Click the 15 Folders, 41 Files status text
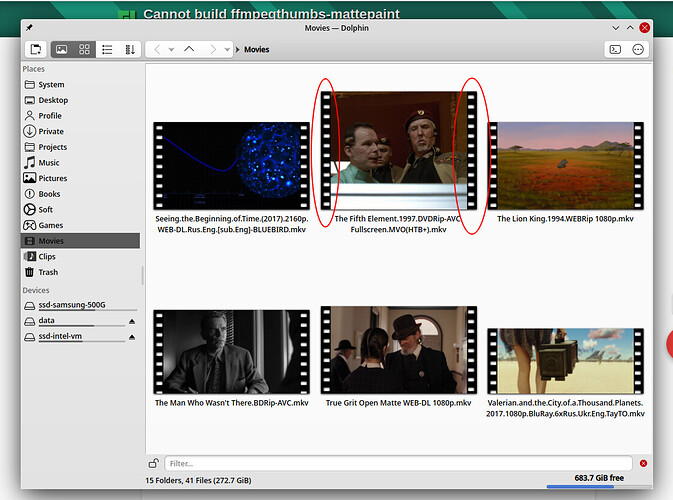The width and height of the screenshot is (673, 500). point(198,480)
